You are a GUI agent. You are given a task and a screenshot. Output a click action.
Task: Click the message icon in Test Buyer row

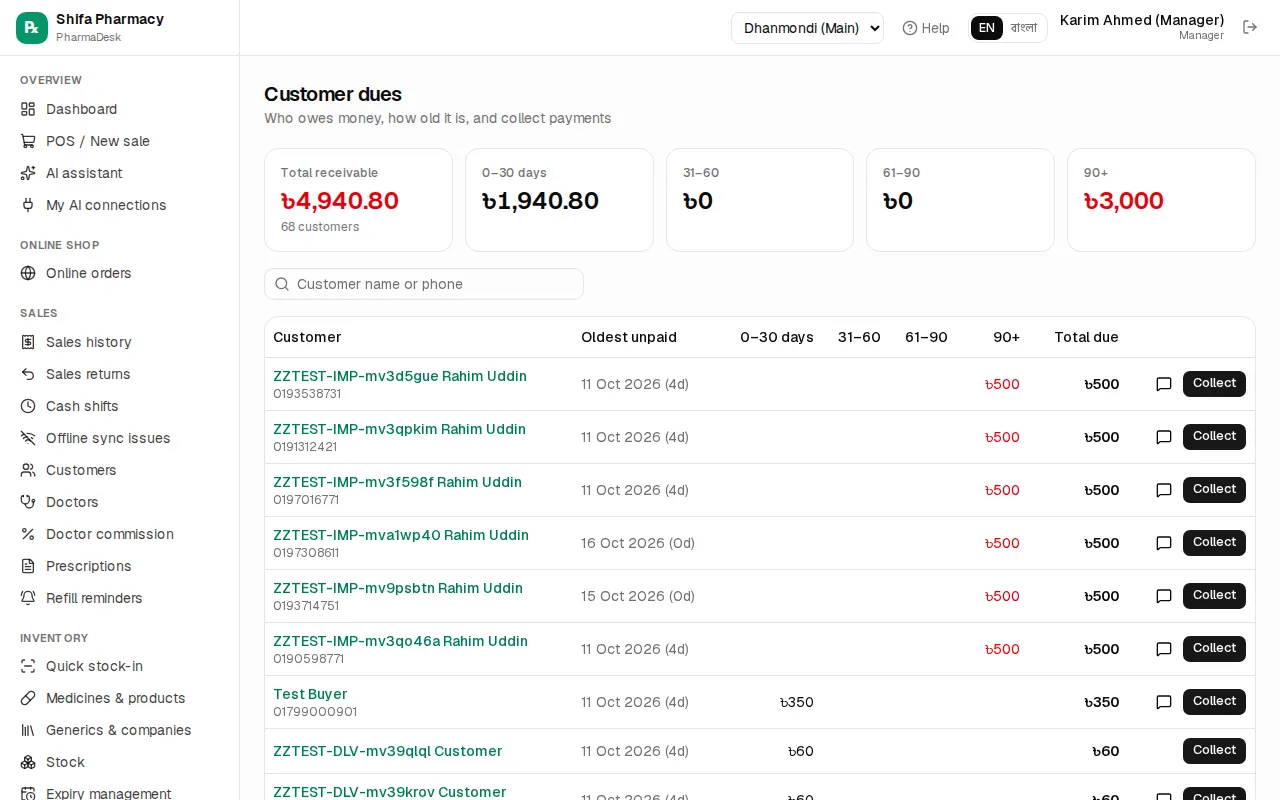pos(1164,702)
